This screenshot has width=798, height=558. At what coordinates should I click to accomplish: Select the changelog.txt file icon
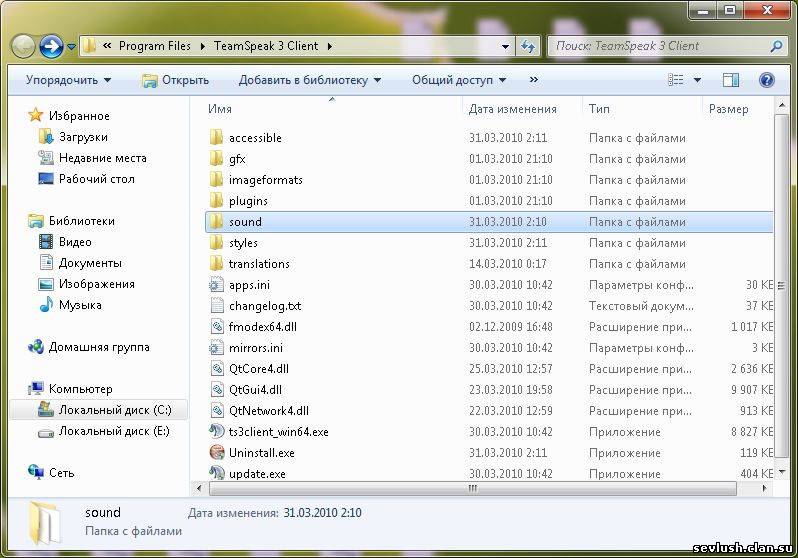(217, 305)
